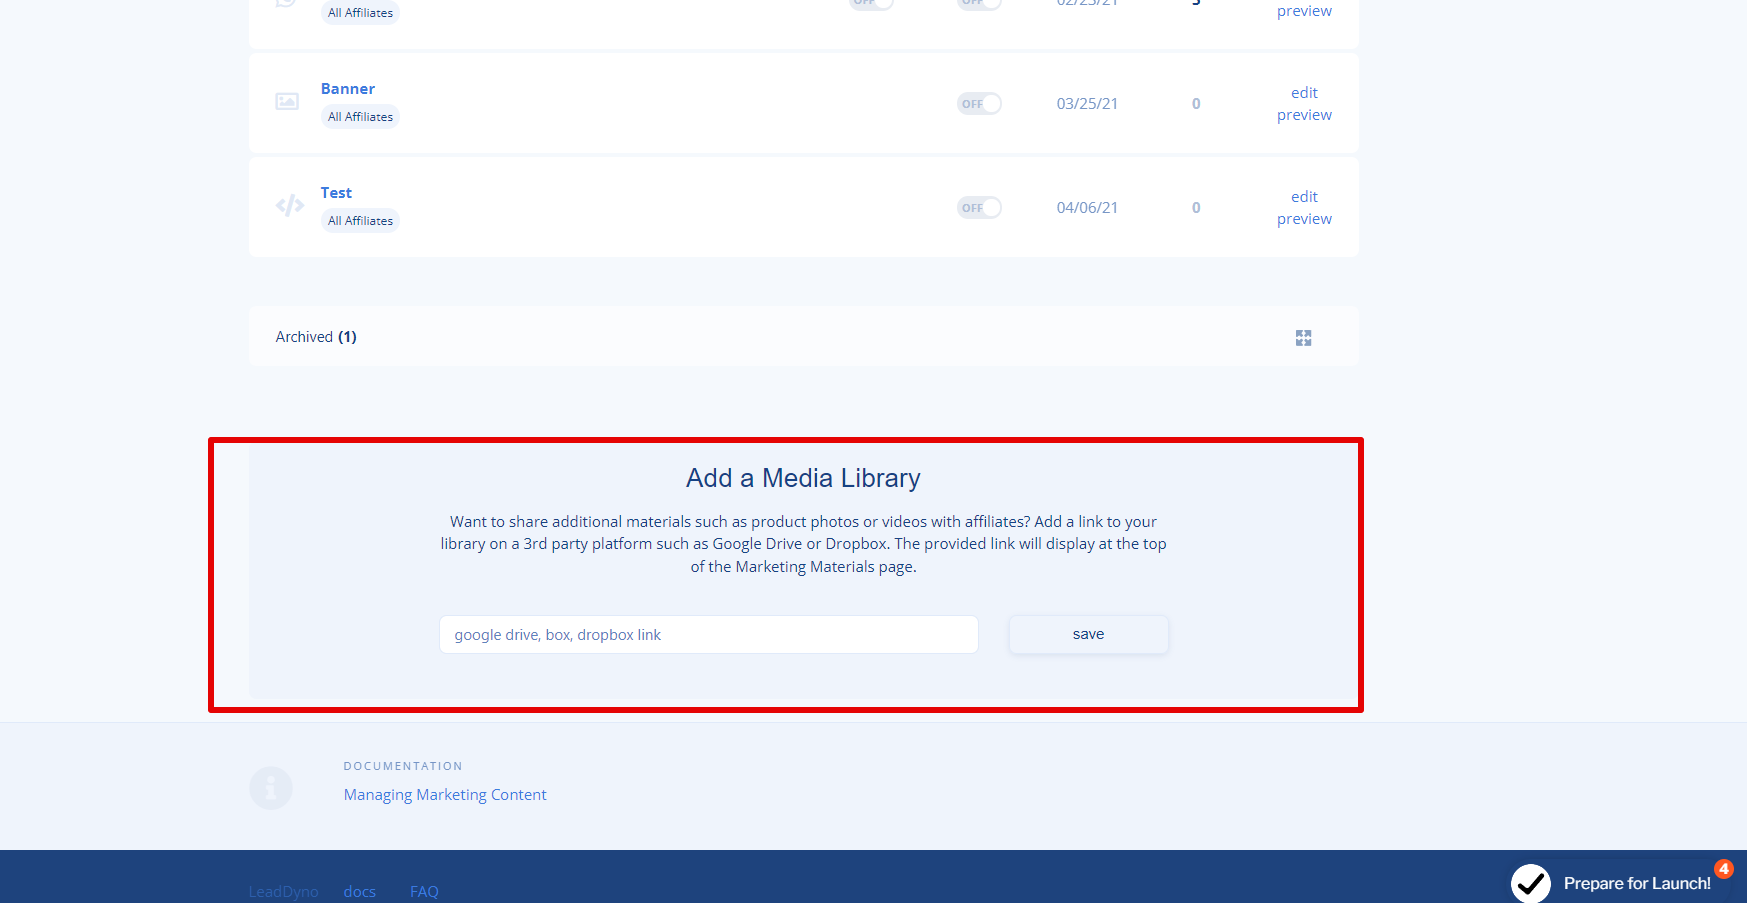This screenshot has height=903, width=1747.
Task: Click the documentation info icon
Action: click(x=271, y=788)
